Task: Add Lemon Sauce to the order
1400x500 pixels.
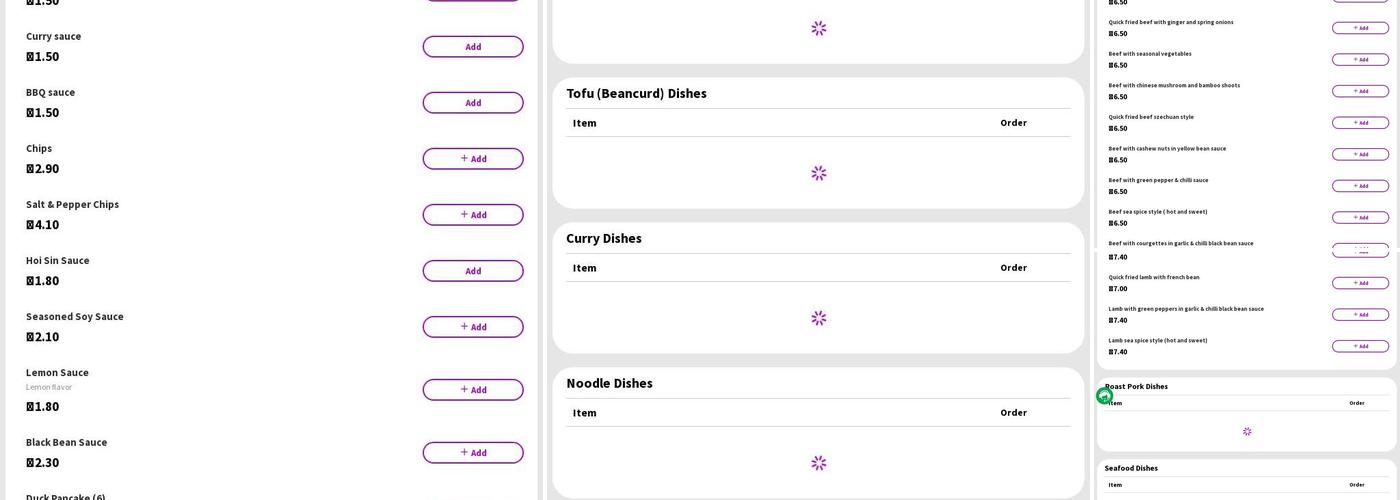Action: click(x=472, y=390)
